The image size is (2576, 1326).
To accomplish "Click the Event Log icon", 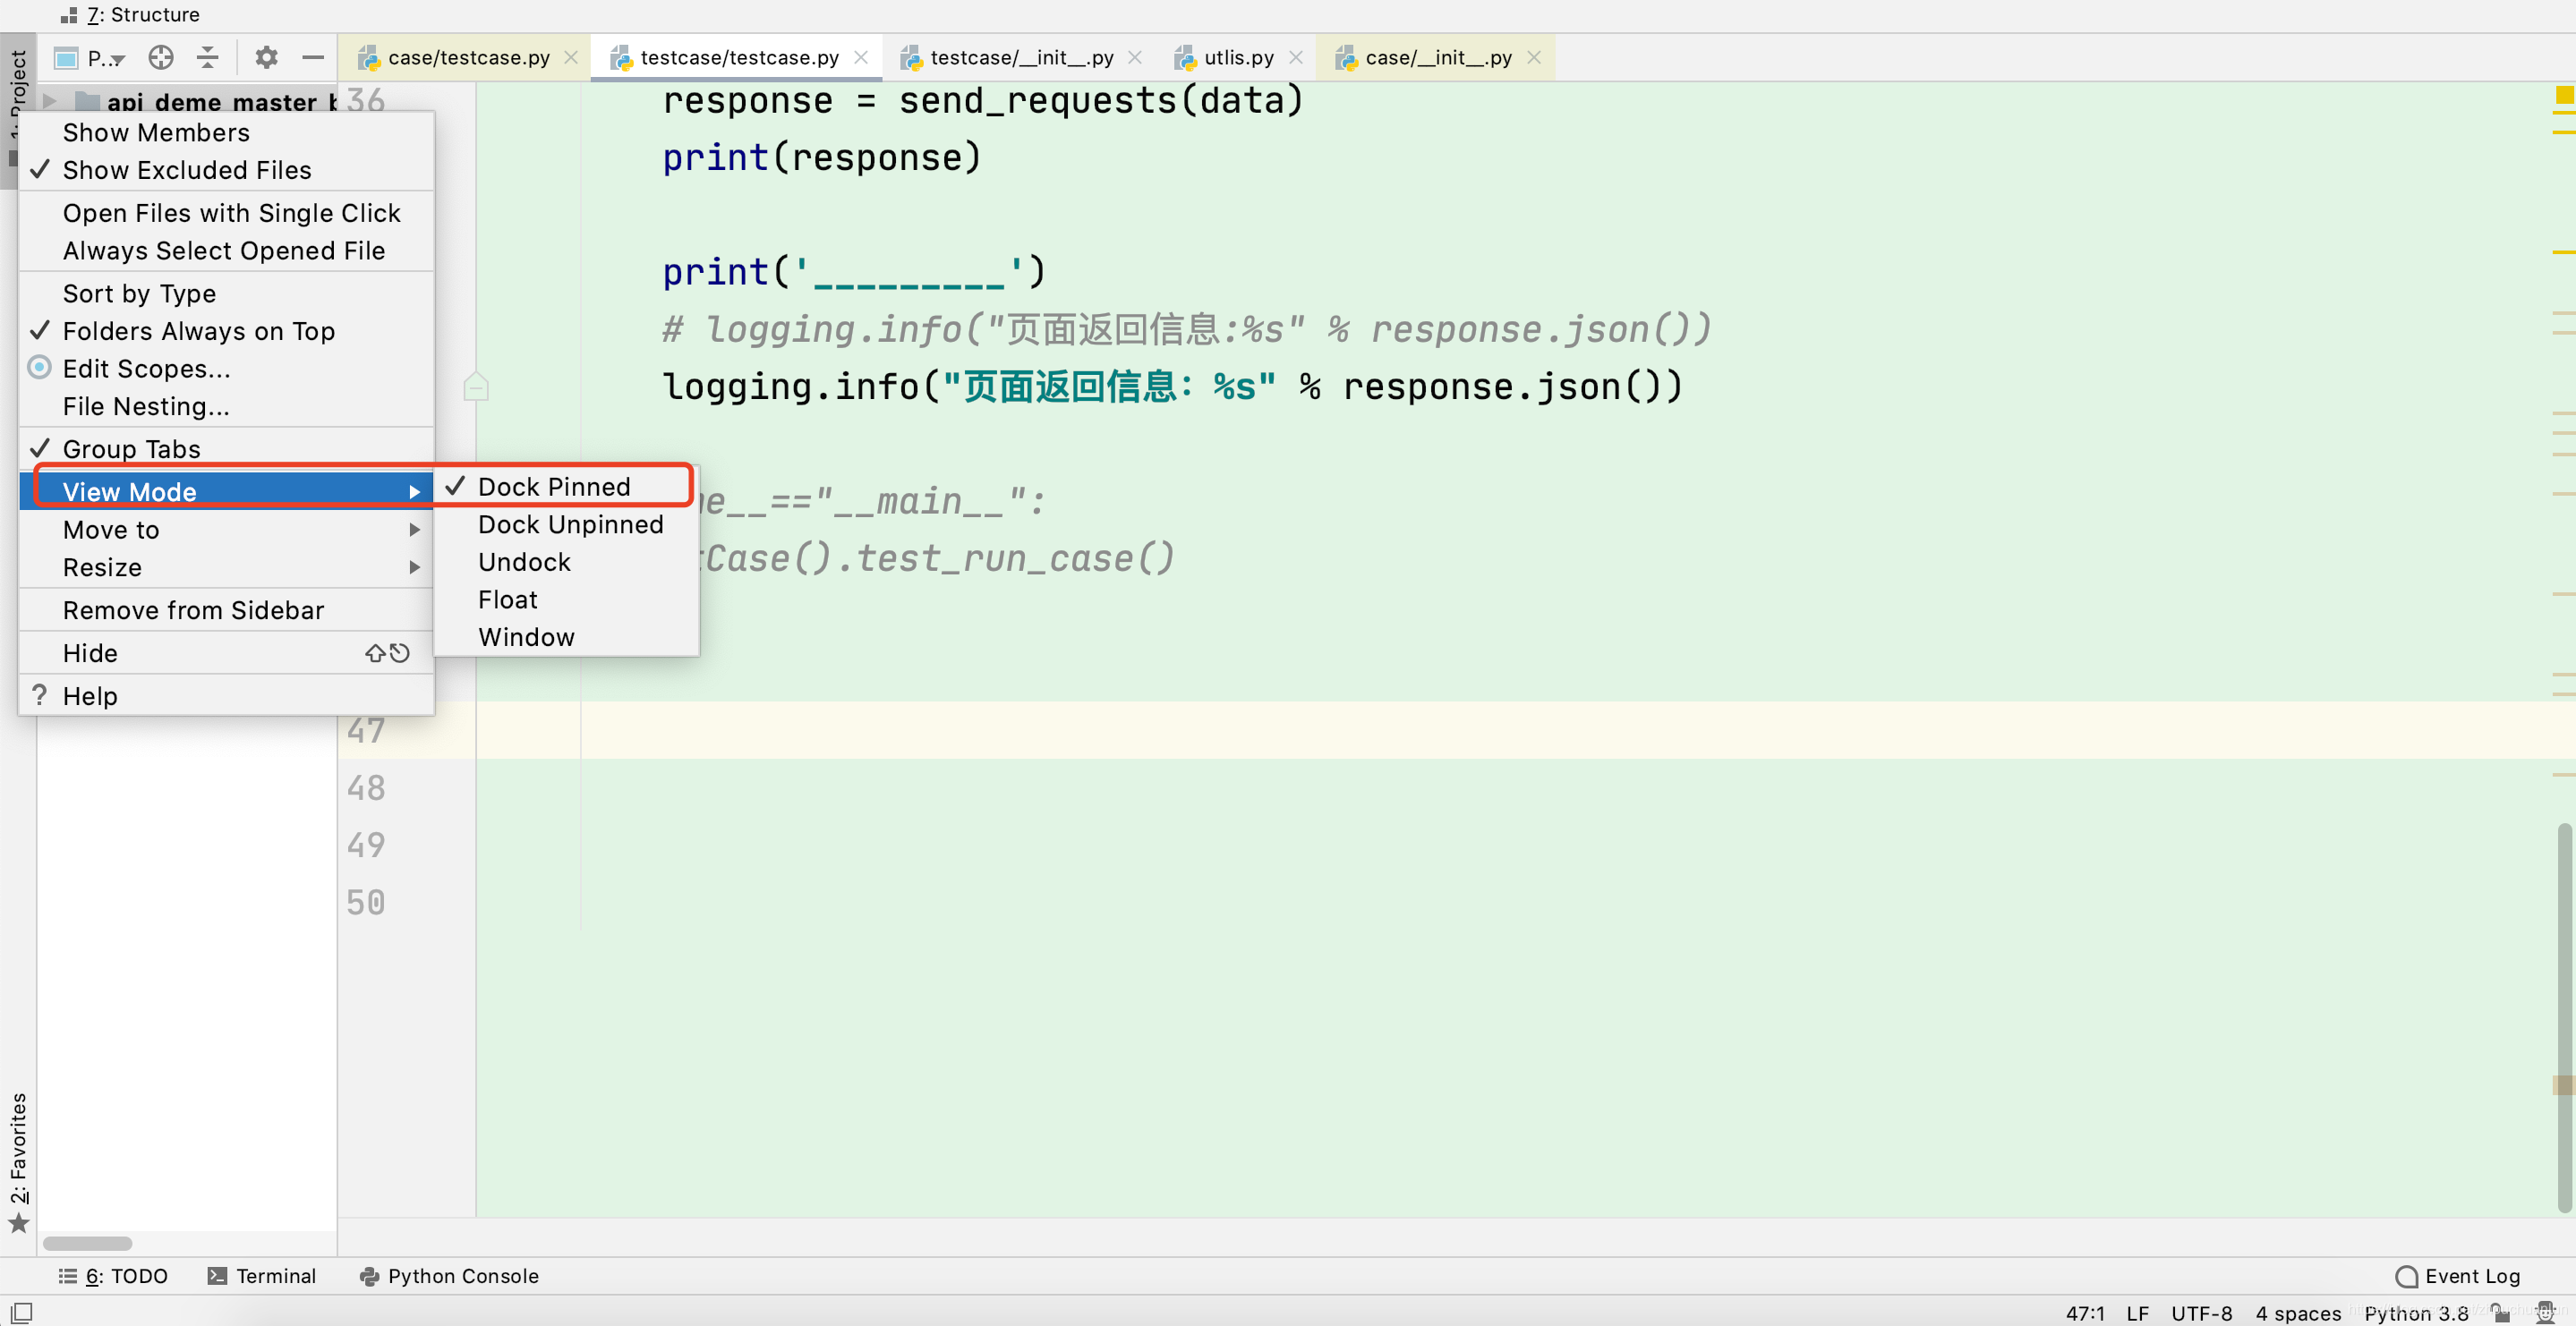I will [x=2407, y=1275].
